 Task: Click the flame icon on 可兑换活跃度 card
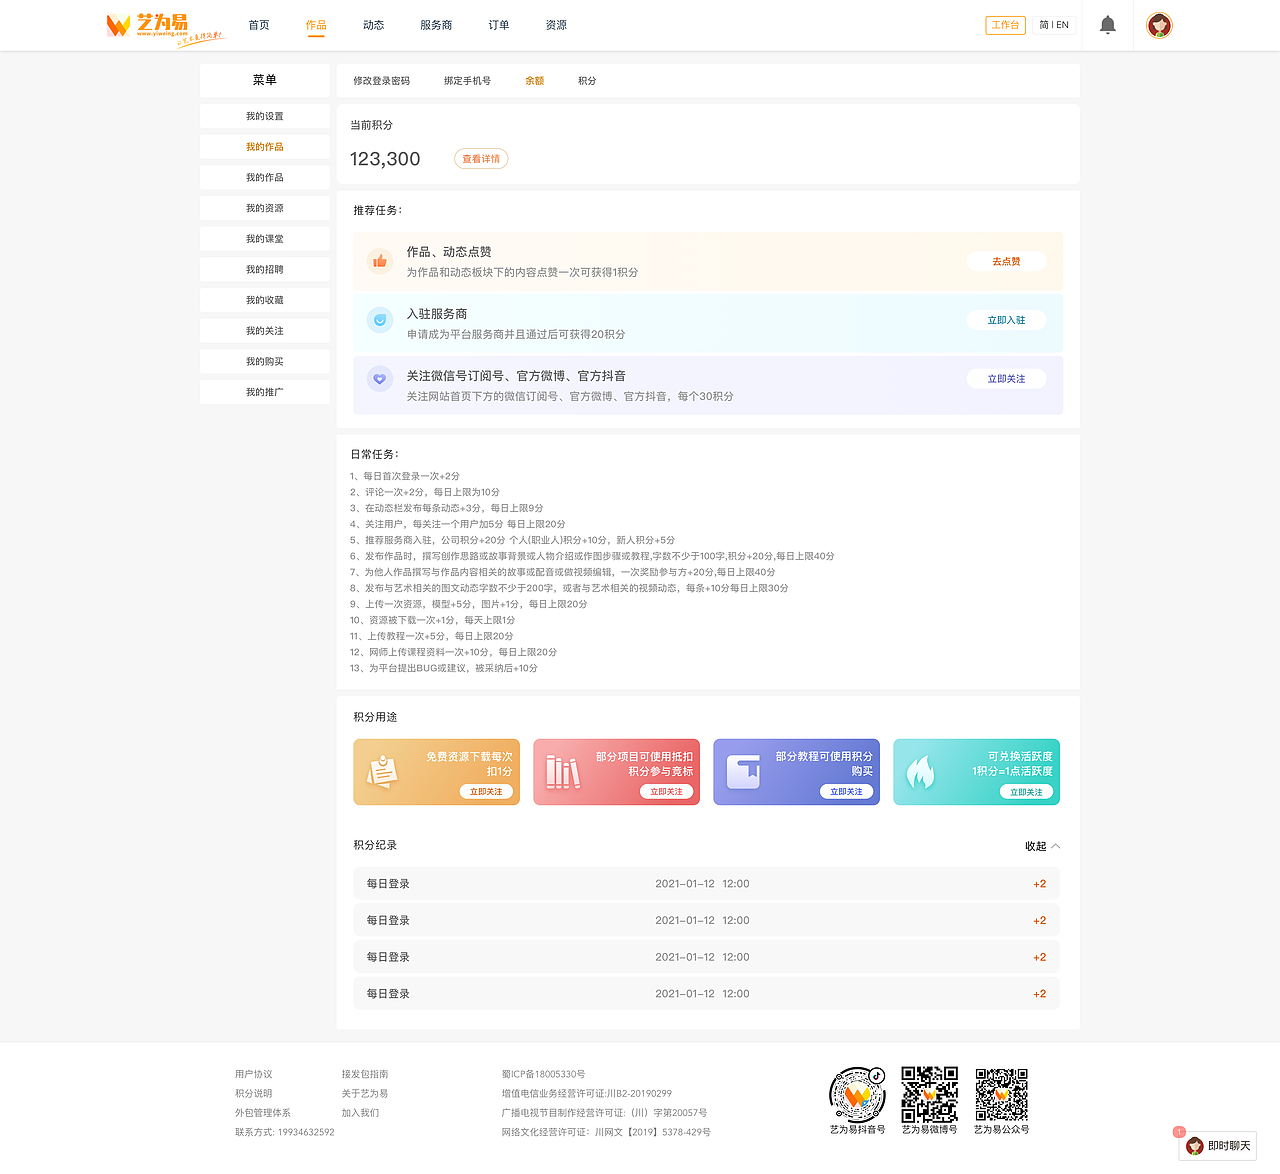click(920, 772)
